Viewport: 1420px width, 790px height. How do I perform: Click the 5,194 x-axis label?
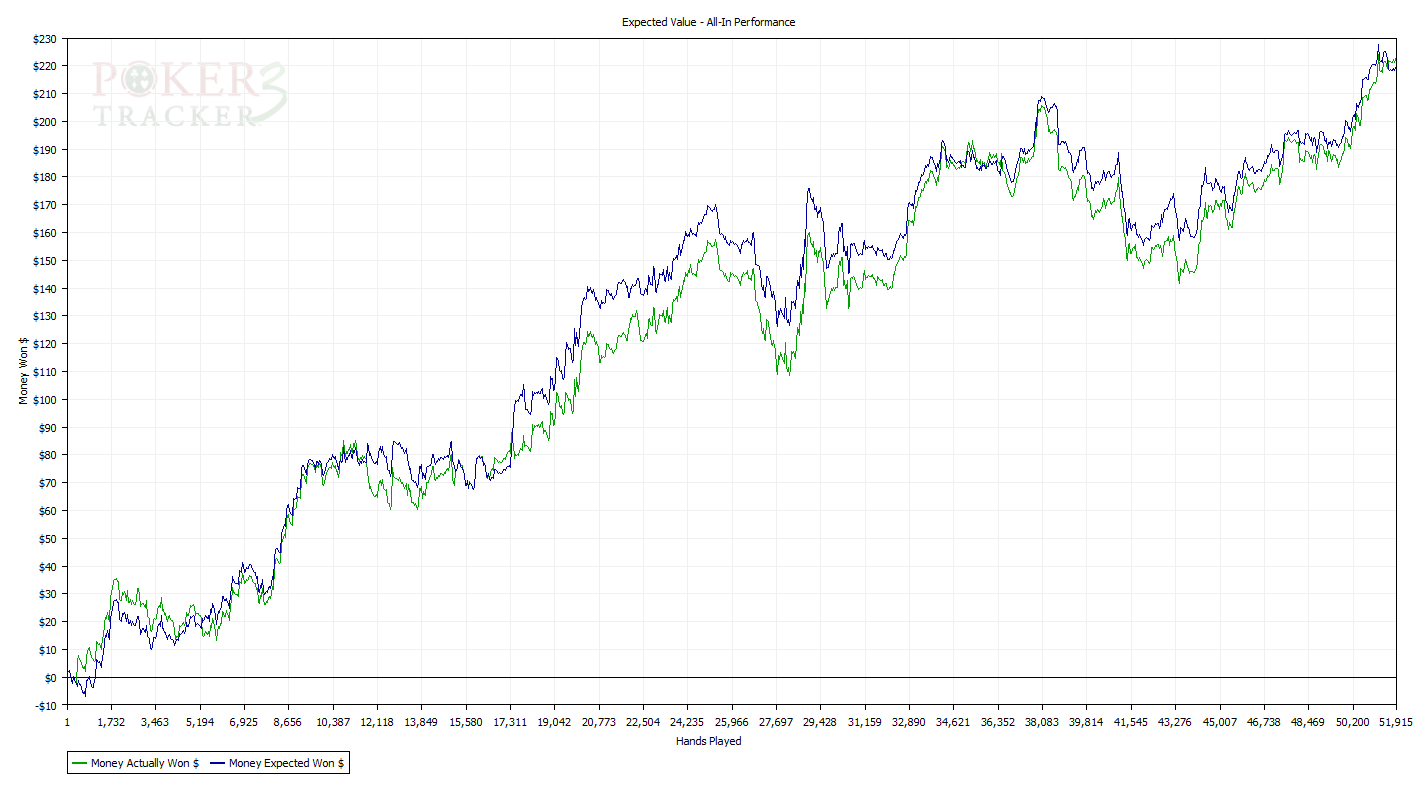[200, 721]
